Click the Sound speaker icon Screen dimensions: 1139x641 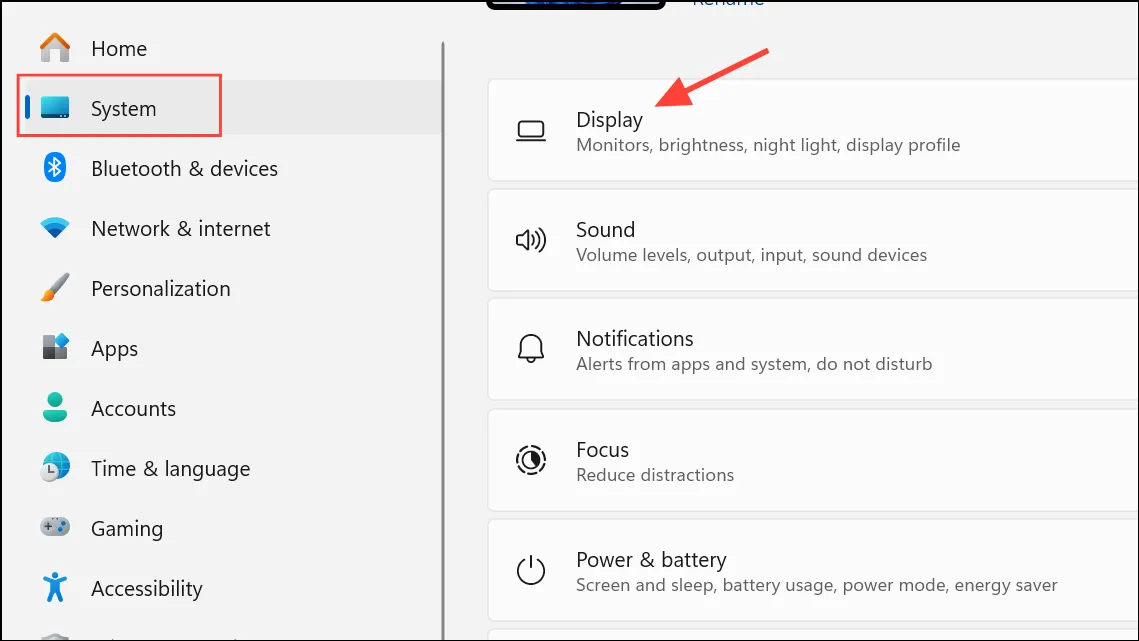coord(531,240)
